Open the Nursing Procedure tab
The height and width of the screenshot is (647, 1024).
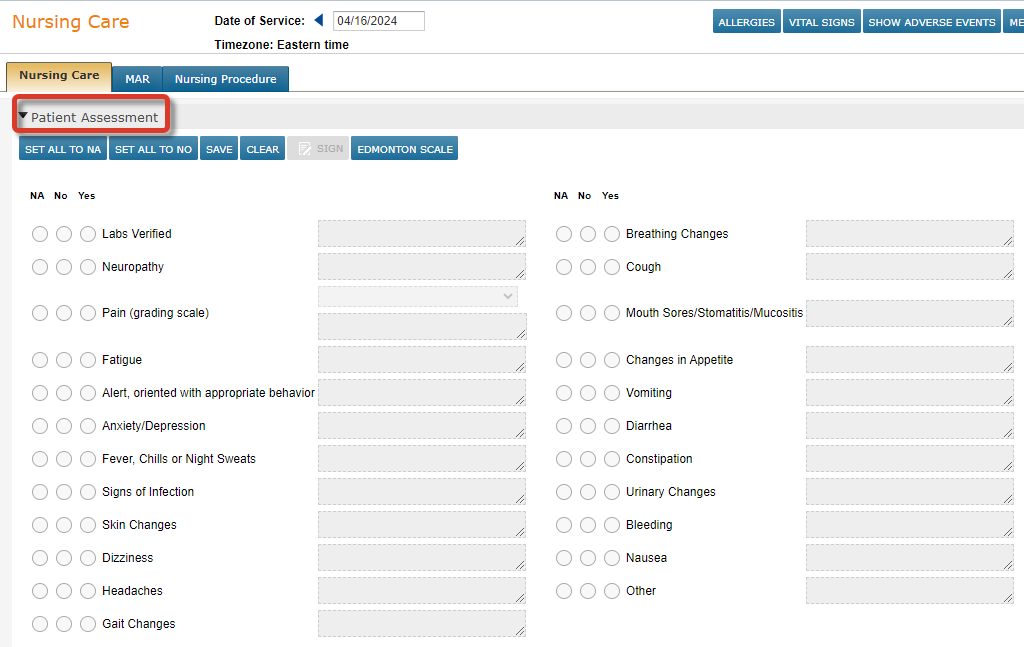(225, 79)
